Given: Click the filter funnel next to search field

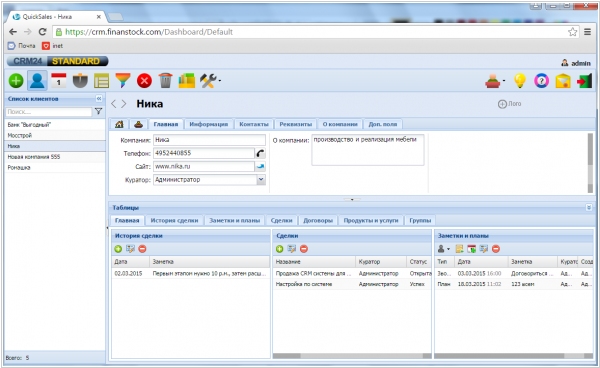Looking at the screenshot, I should tap(98, 111).
